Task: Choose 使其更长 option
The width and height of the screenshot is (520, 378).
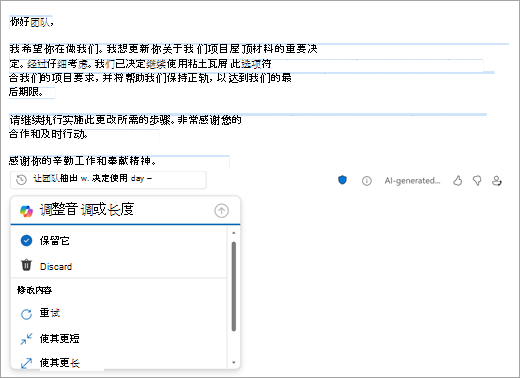Action: (119, 362)
